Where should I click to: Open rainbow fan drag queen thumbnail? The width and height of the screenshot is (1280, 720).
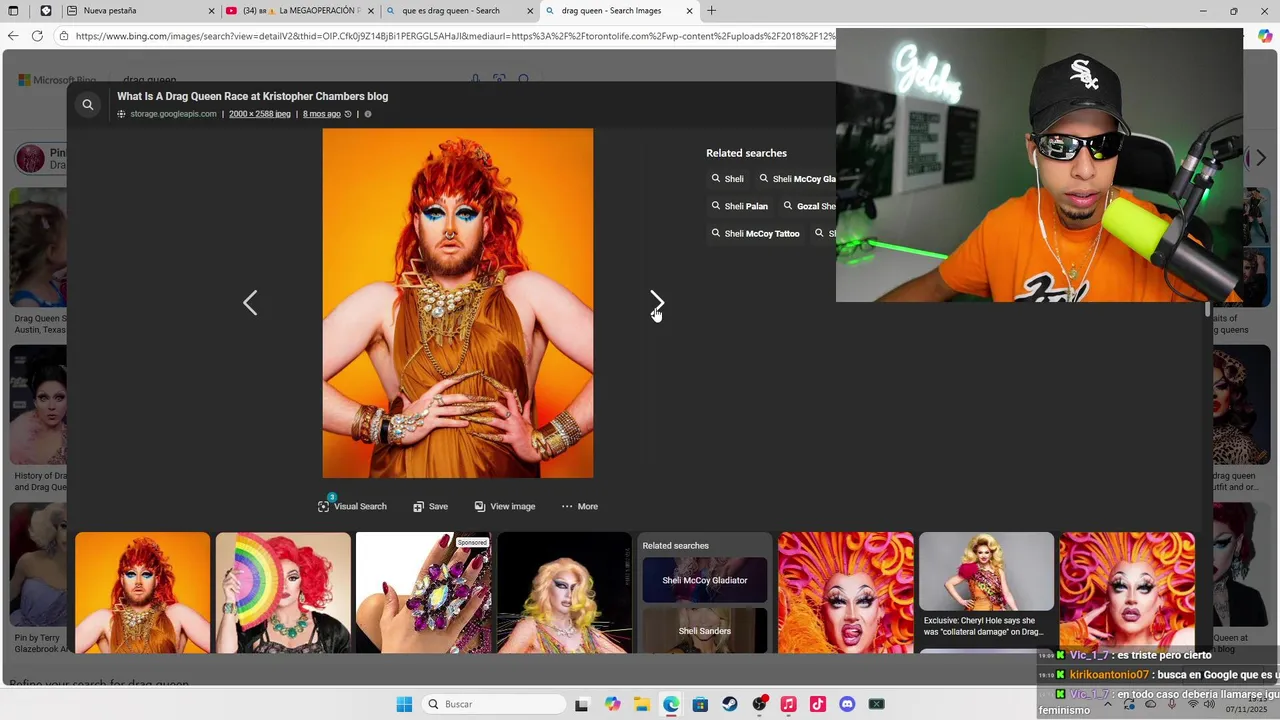tap(283, 592)
